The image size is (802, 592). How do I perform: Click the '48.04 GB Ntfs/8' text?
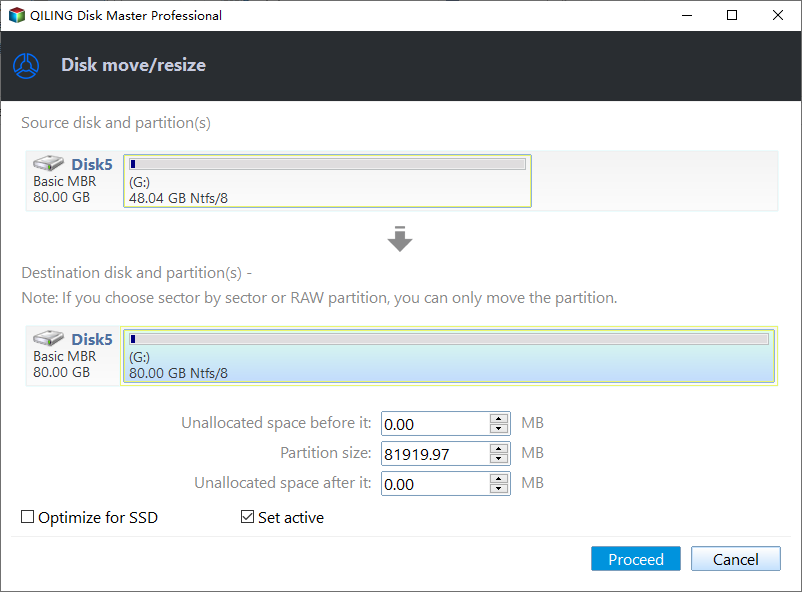[x=178, y=198]
